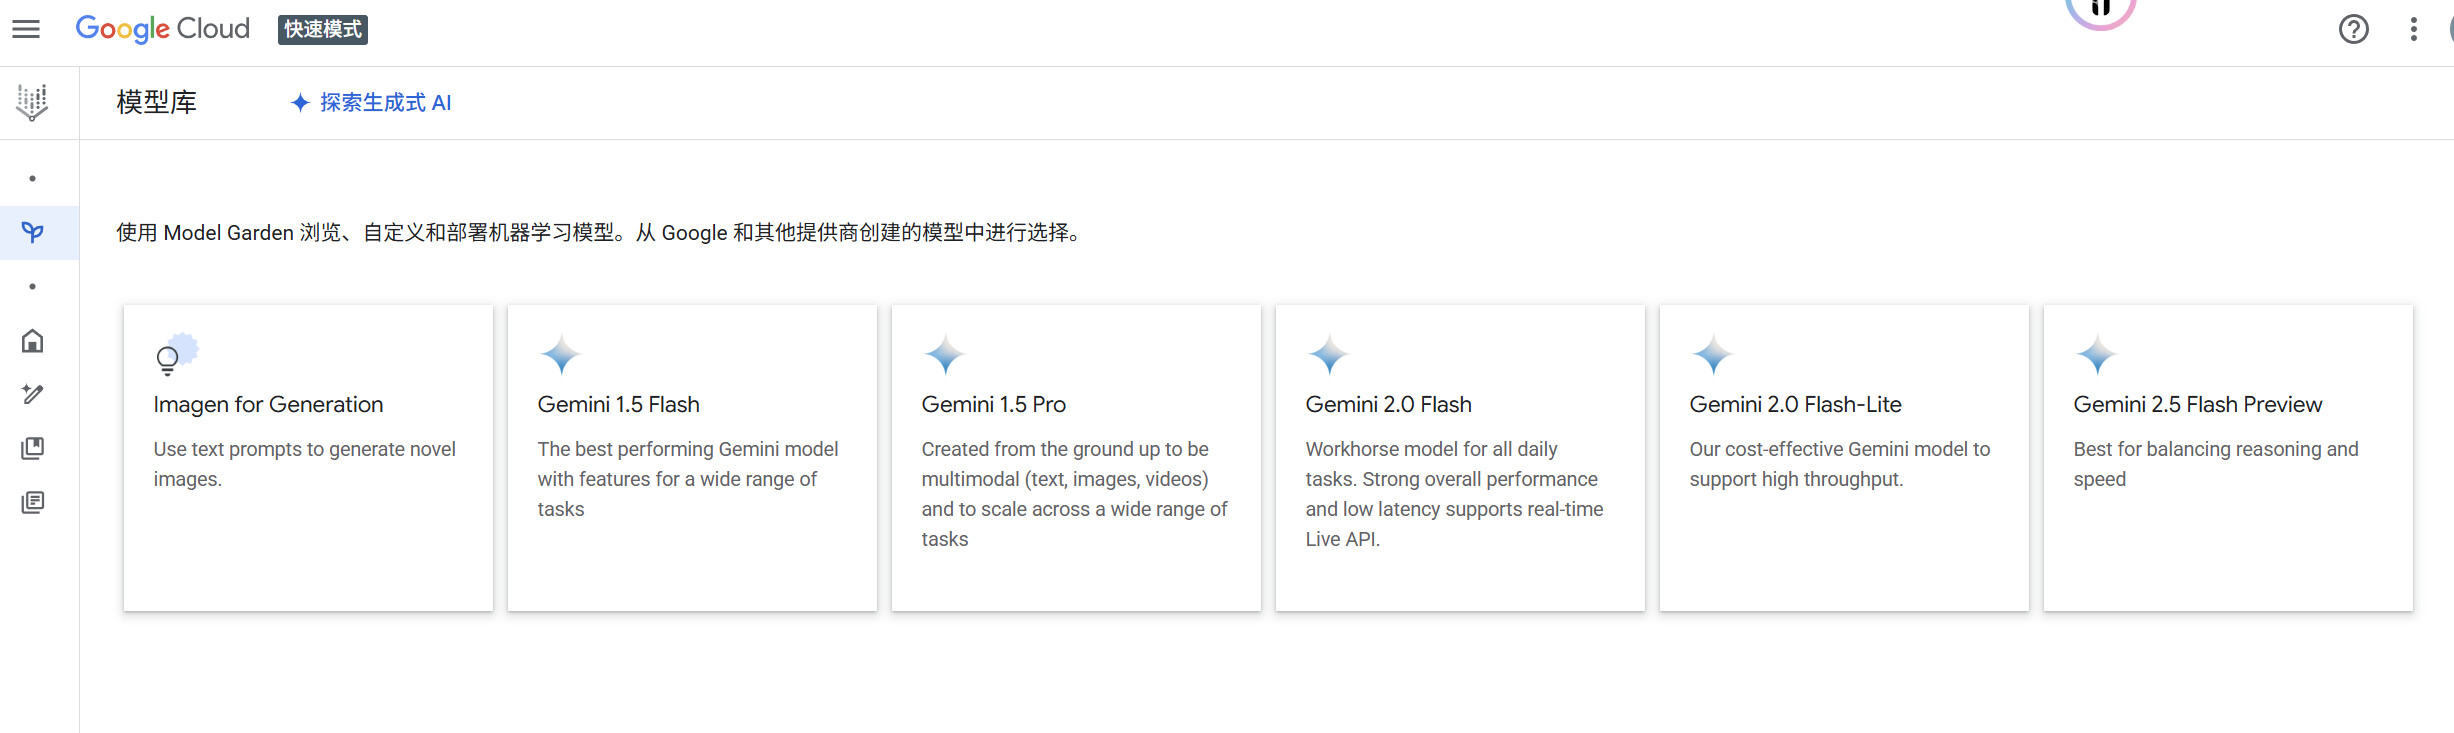
Task: Open the Imagen for Generation card
Action: click(308, 457)
